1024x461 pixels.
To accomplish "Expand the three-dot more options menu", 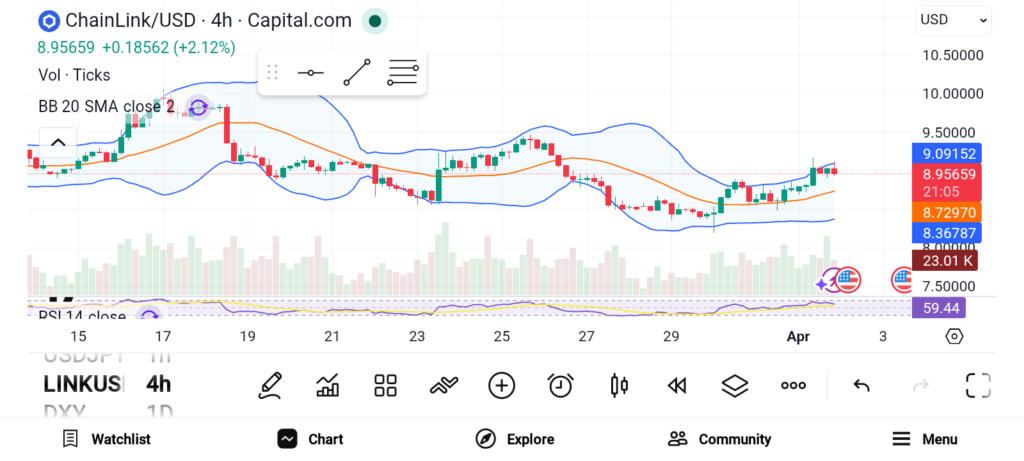I will tap(793, 385).
